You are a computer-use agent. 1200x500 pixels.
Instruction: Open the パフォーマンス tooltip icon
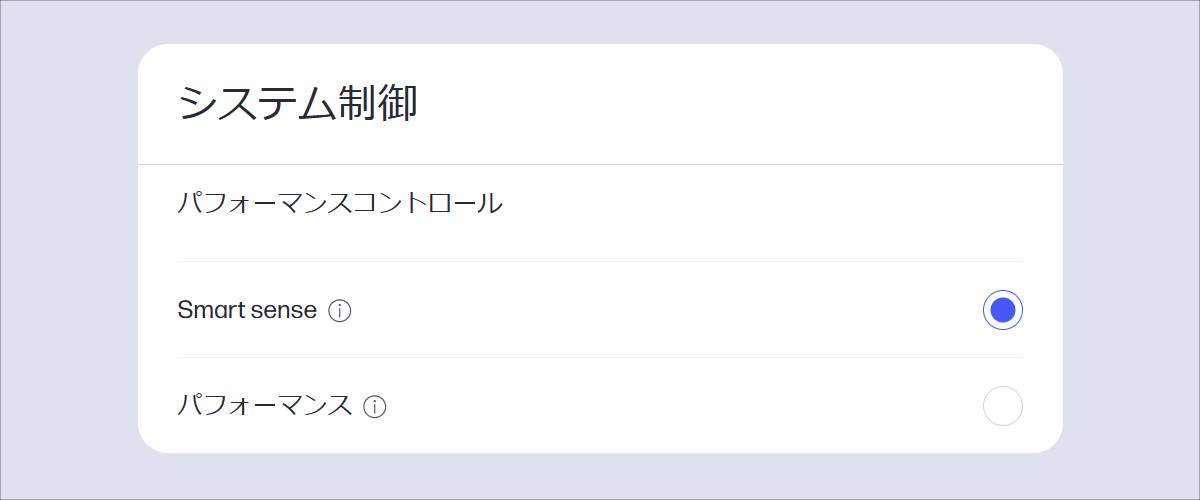(375, 407)
